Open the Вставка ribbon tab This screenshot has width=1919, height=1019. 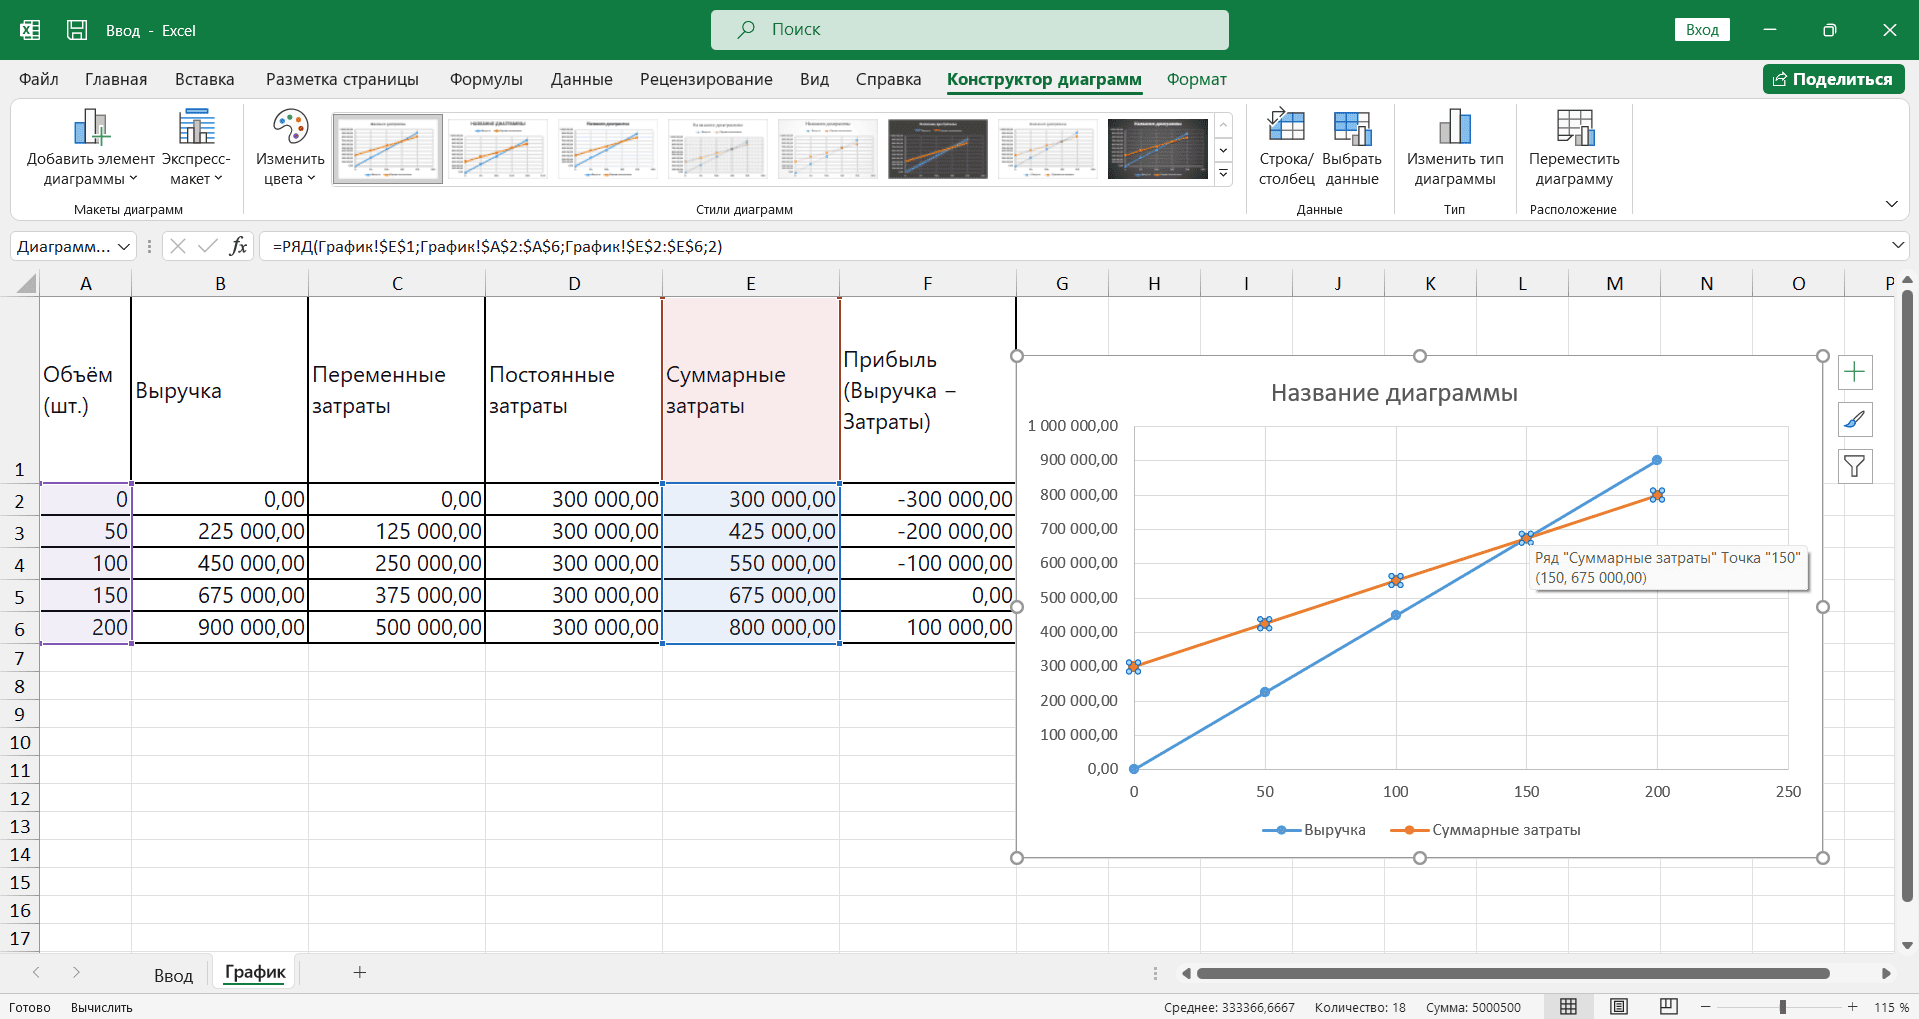205,79
